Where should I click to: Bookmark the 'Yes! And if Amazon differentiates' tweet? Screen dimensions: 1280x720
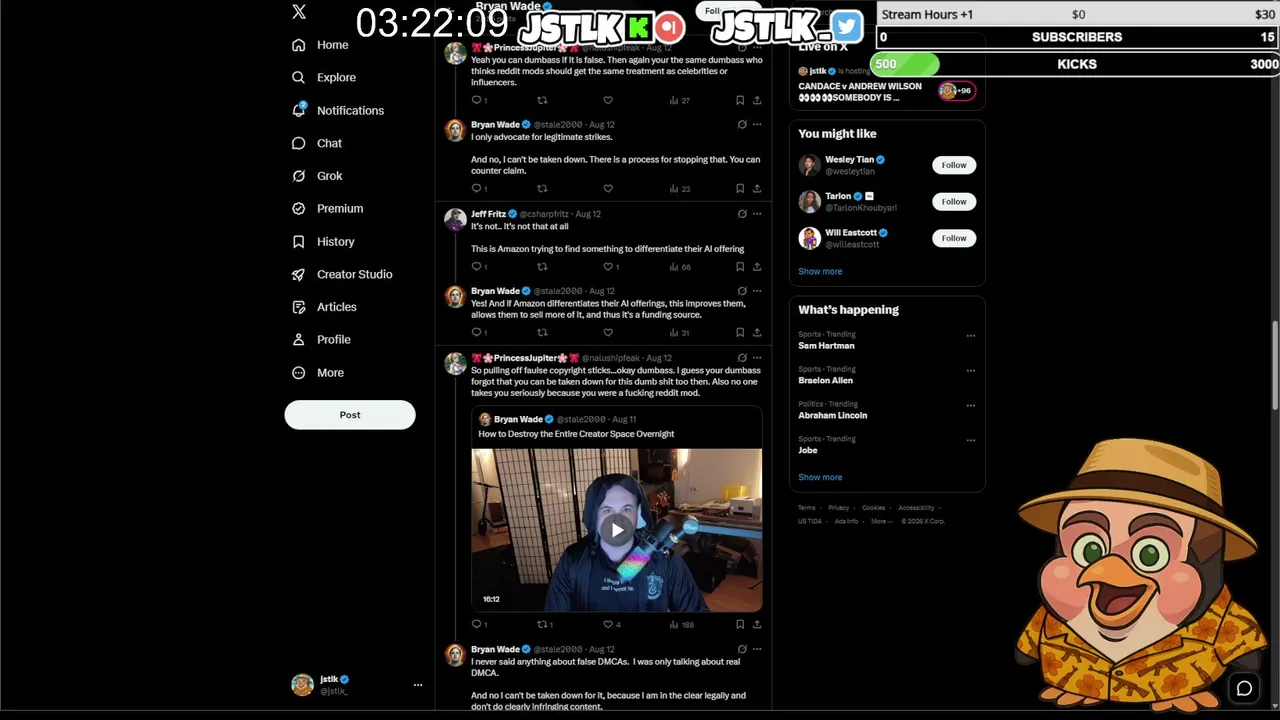tap(740, 332)
